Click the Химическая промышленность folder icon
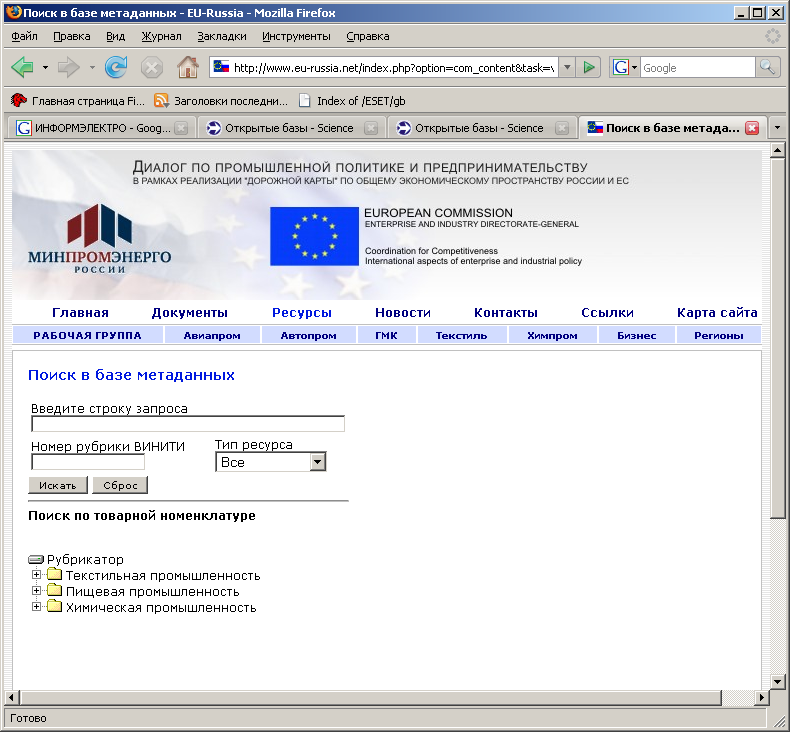This screenshot has width=790, height=732. click(x=54, y=607)
